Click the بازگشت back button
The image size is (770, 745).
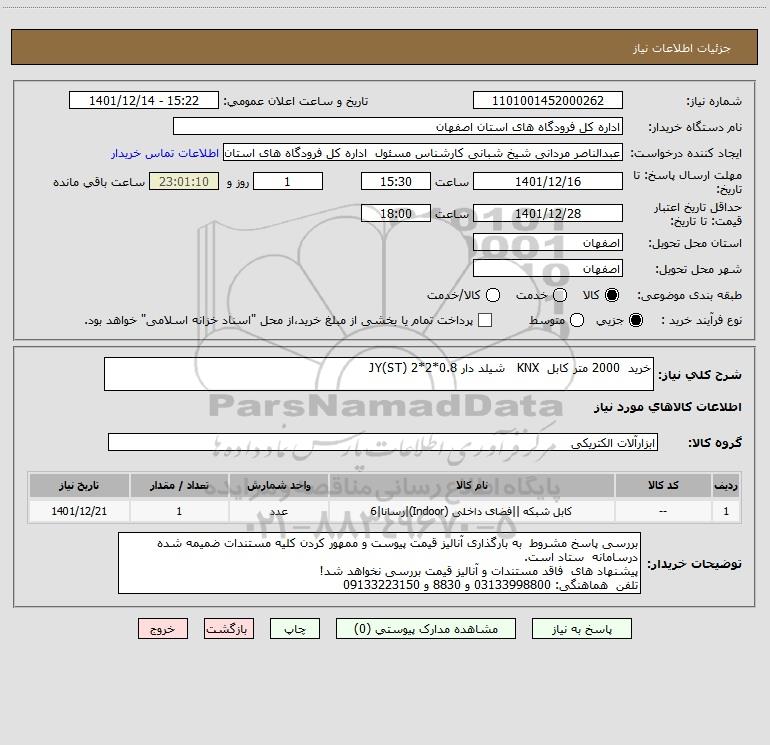(x=229, y=629)
